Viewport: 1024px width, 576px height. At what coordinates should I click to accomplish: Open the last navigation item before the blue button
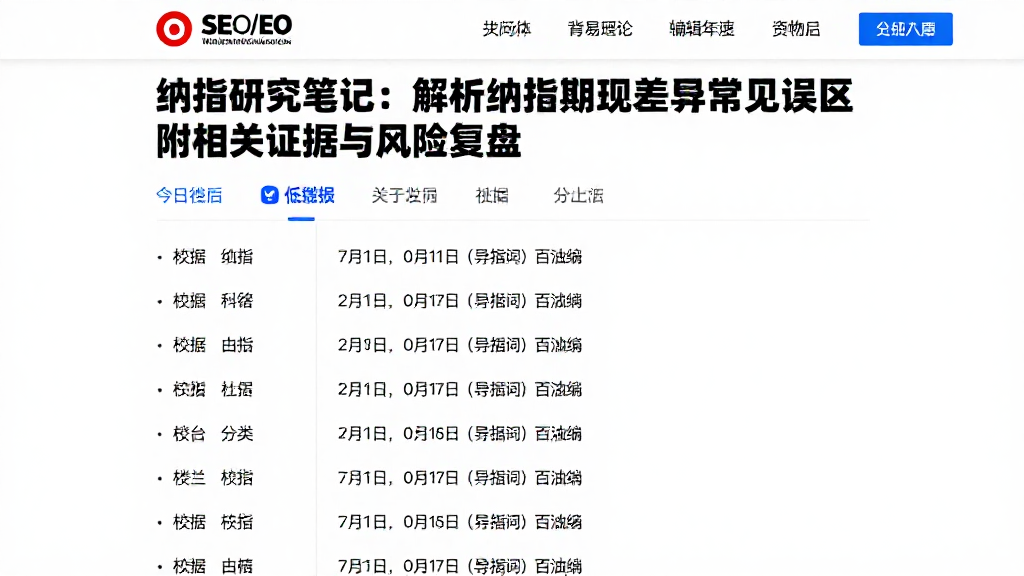pos(795,29)
